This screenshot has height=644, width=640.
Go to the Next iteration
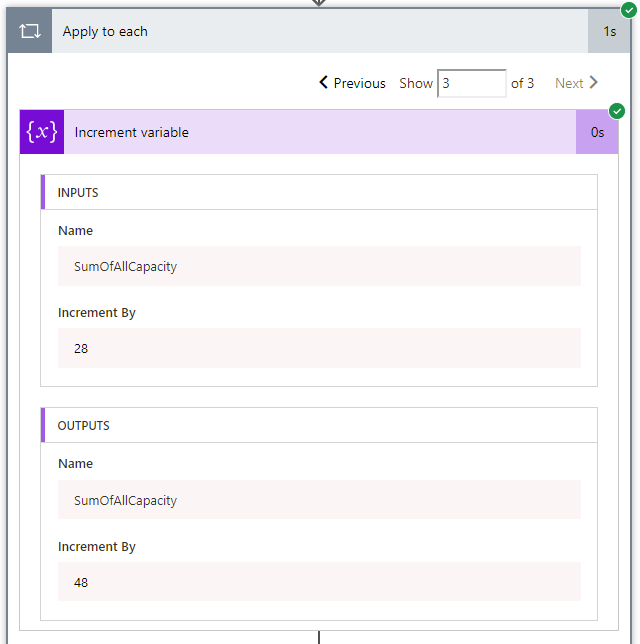569,83
